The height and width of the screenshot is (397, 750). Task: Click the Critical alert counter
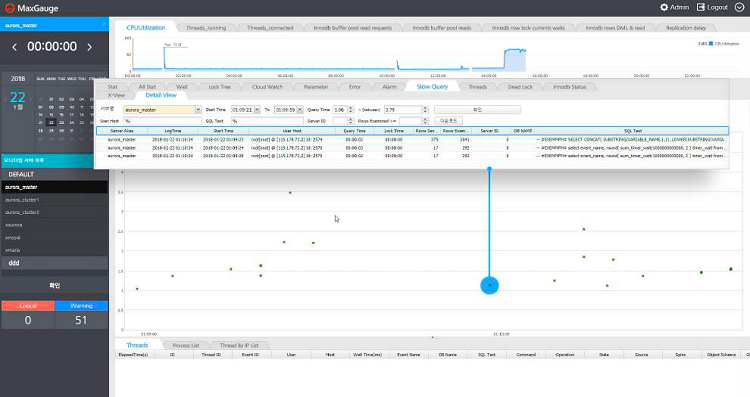coord(28,315)
